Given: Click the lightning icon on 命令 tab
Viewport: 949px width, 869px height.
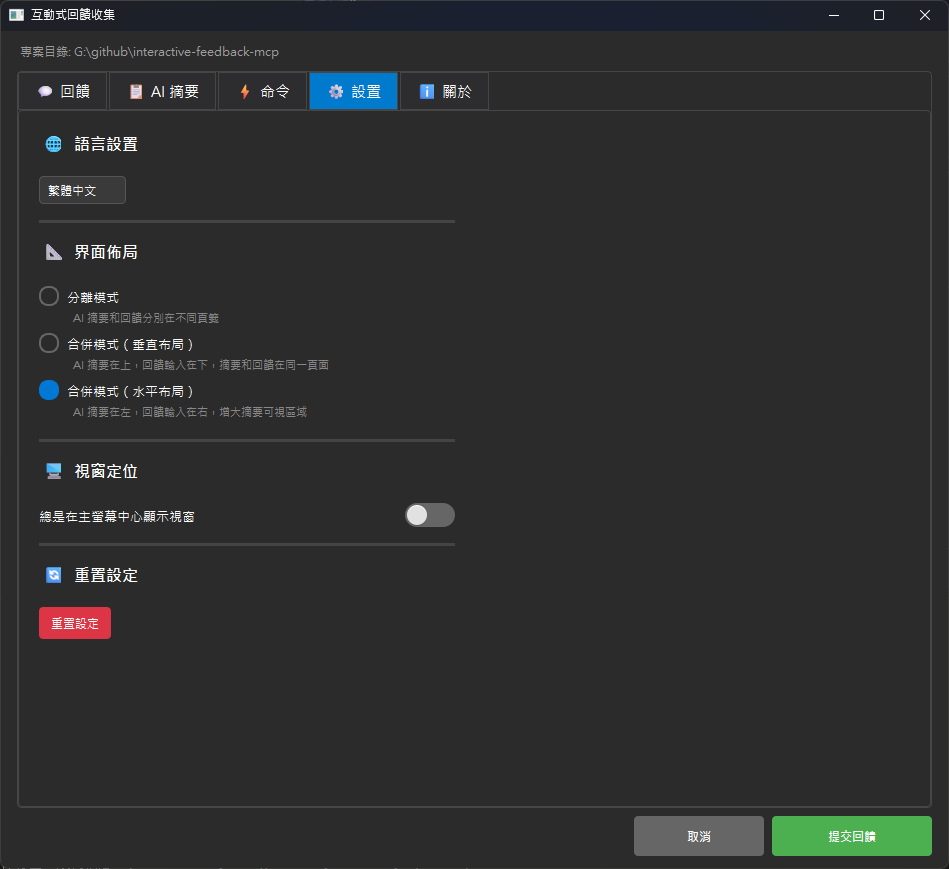Looking at the screenshot, I should click(x=243, y=90).
